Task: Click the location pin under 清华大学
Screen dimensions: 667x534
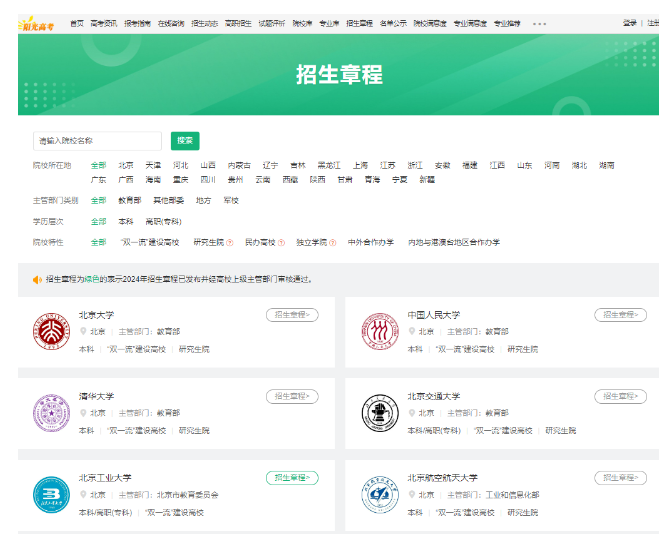Action: coord(83,413)
